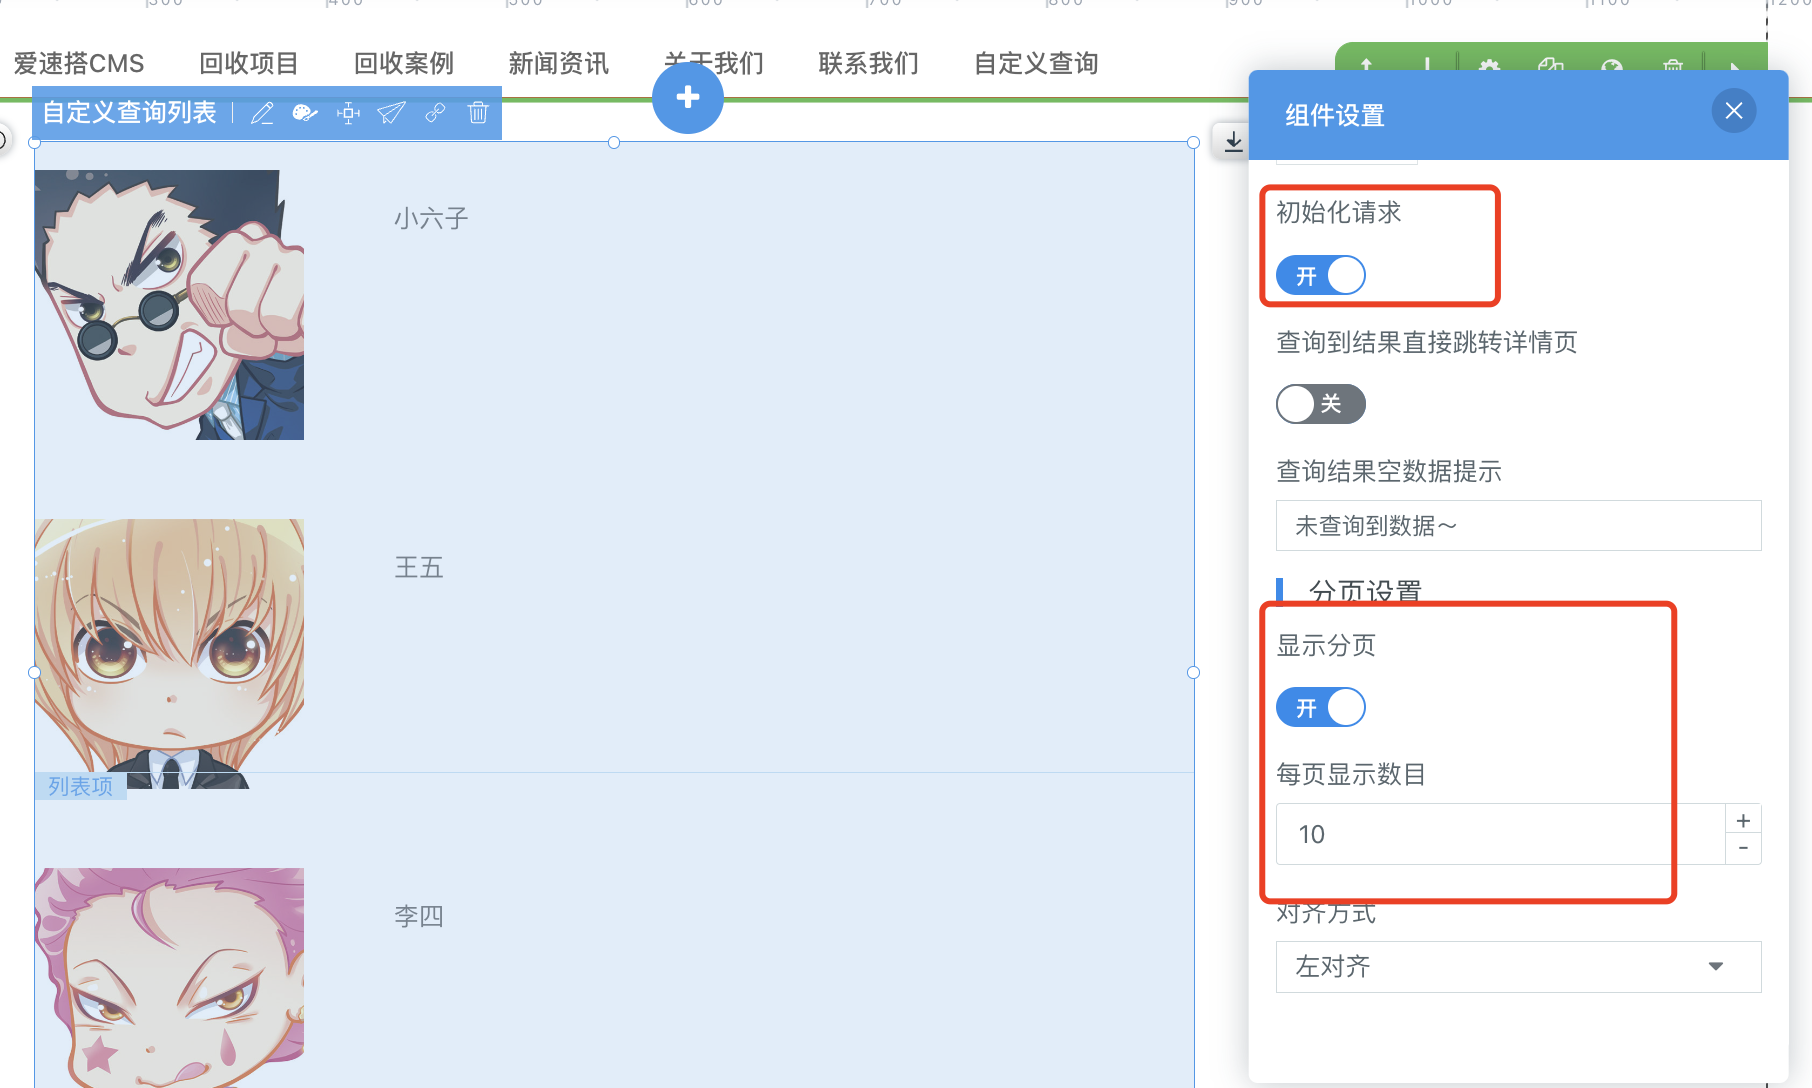Click the 未查询到数据 empty-data hint field
This screenshot has height=1088, width=1812.
[1518, 525]
